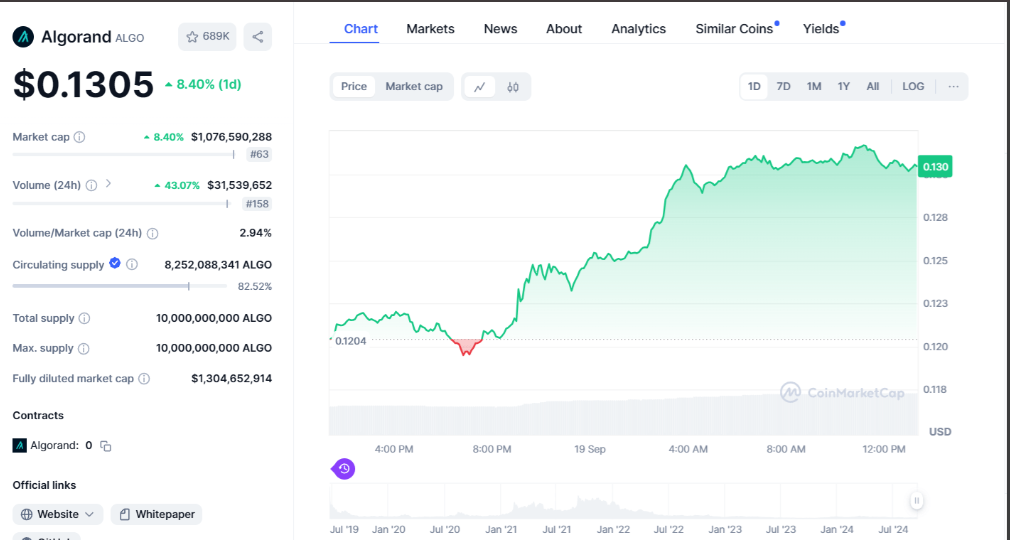Copy the Algorand contract address

click(x=106, y=446)
